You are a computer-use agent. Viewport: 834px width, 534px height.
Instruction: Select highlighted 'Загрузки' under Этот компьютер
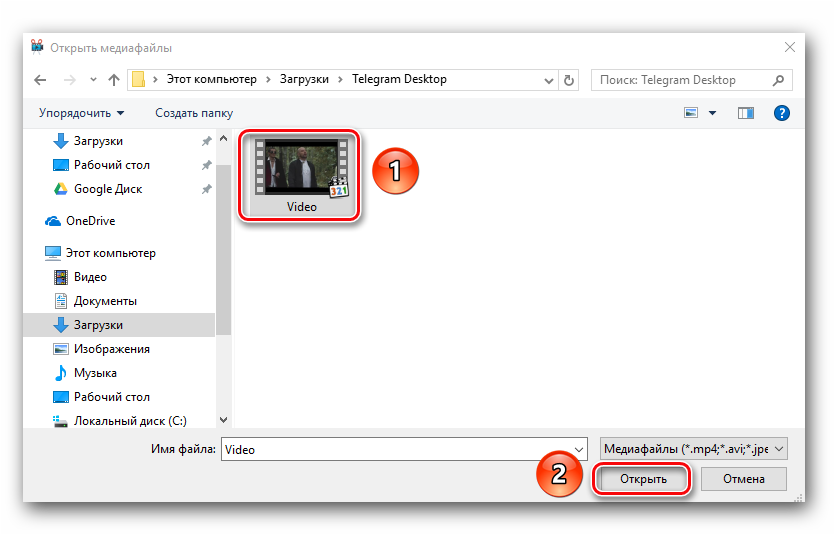click(x=119, y=325)
